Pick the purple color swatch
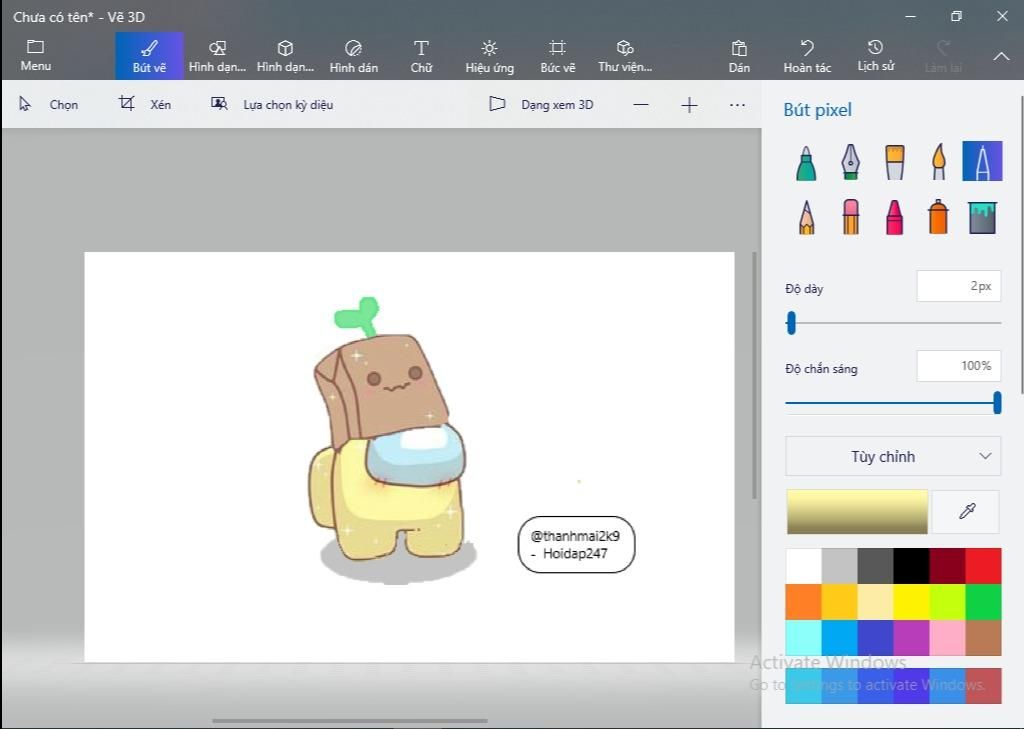 point(911,638)
